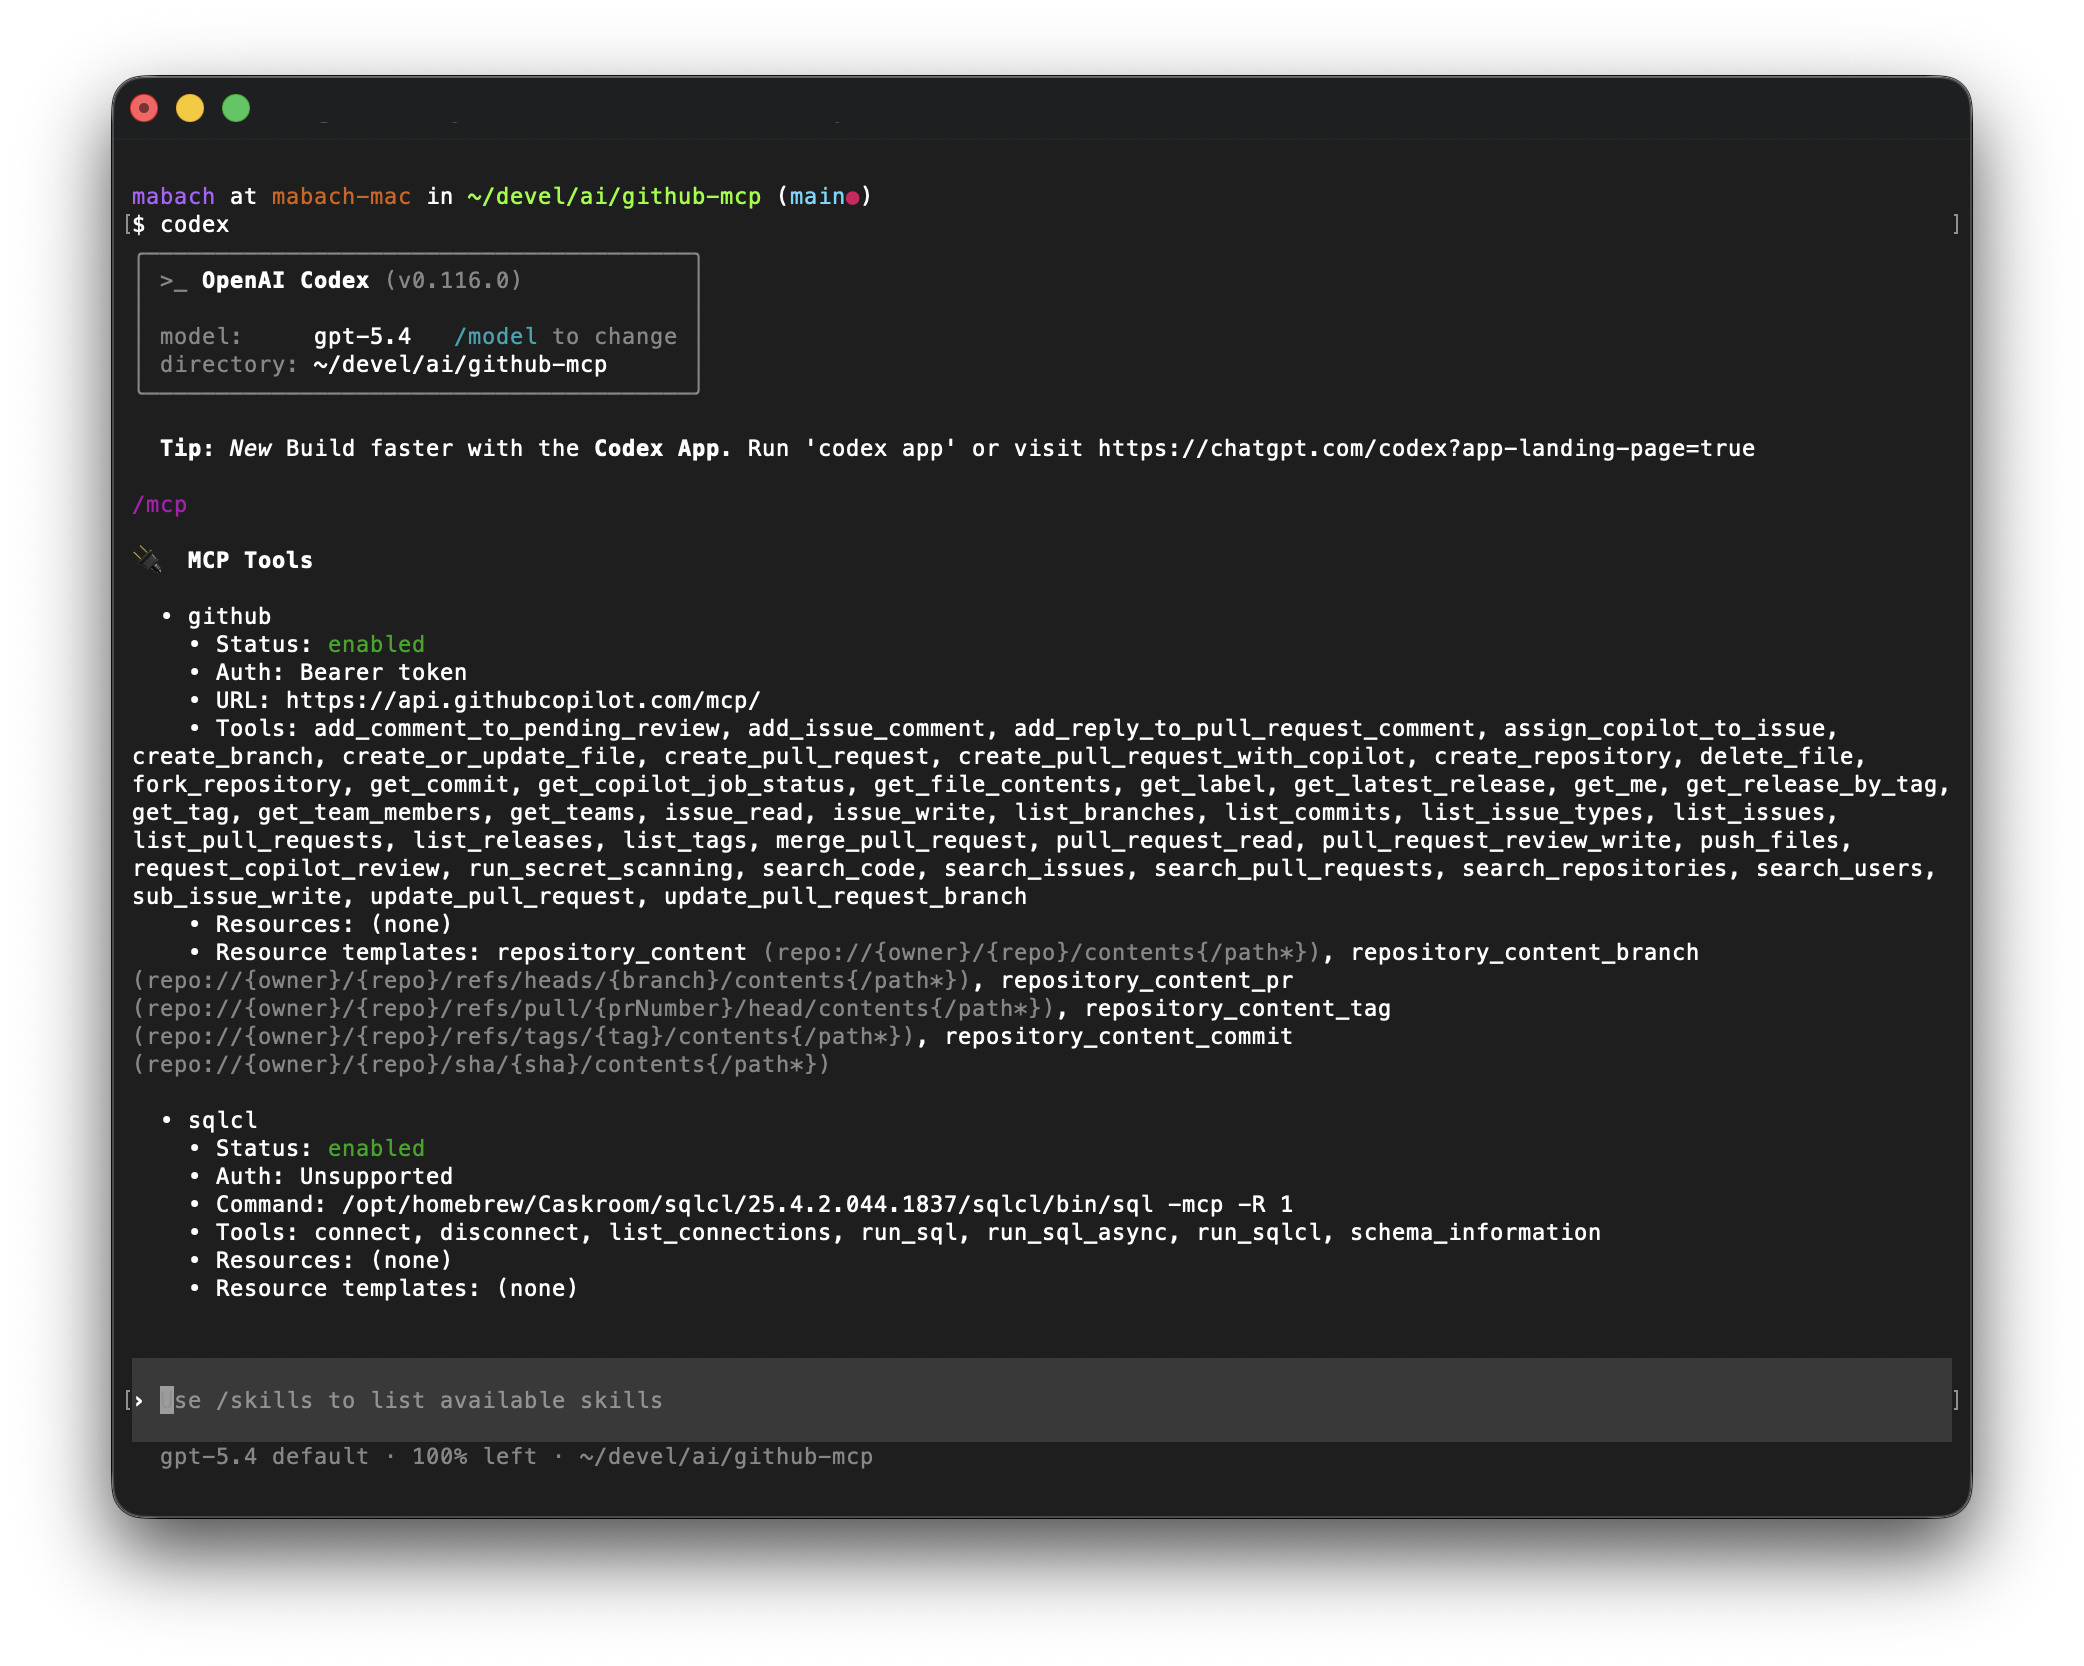
Task: Click the green enabled status under sqlcl
Action: coord(376,1149)
